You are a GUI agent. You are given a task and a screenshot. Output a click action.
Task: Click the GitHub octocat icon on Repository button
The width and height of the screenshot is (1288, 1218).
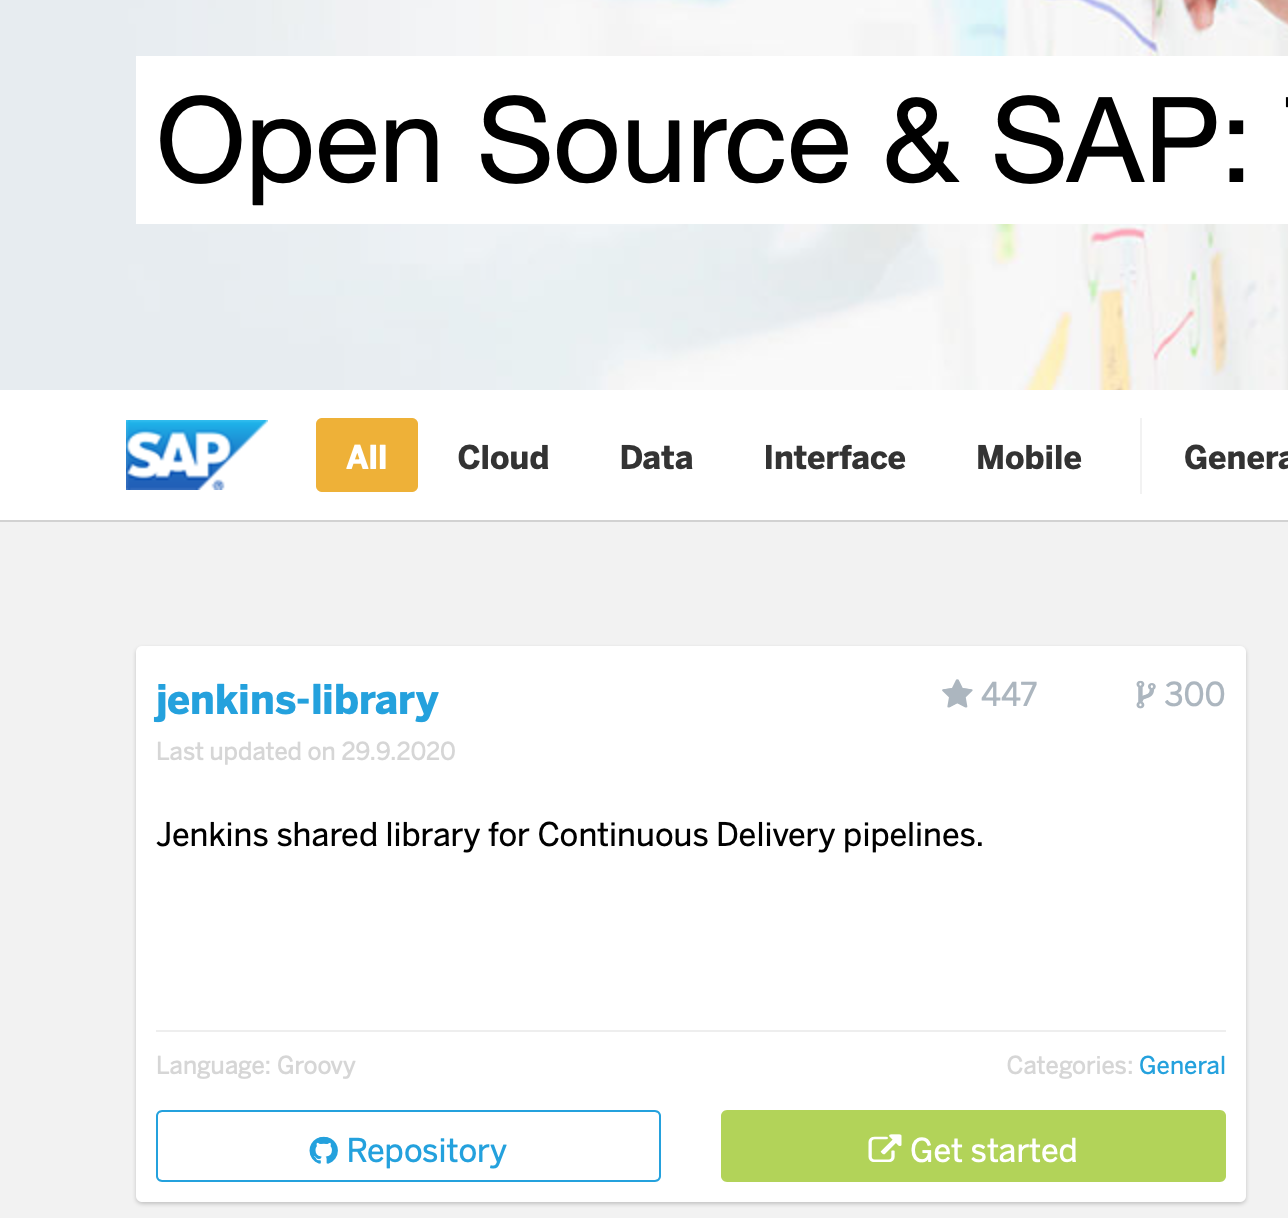(323, 1149)
